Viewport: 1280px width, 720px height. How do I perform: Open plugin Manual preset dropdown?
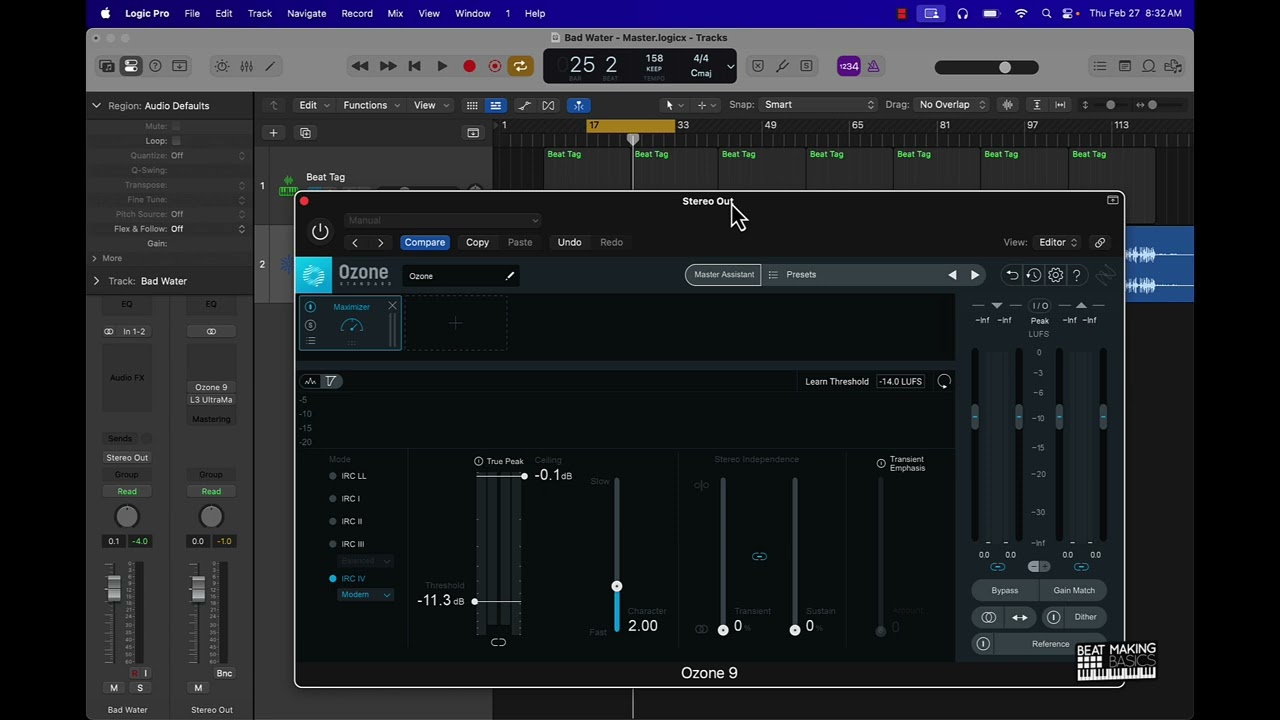[443, 220]
